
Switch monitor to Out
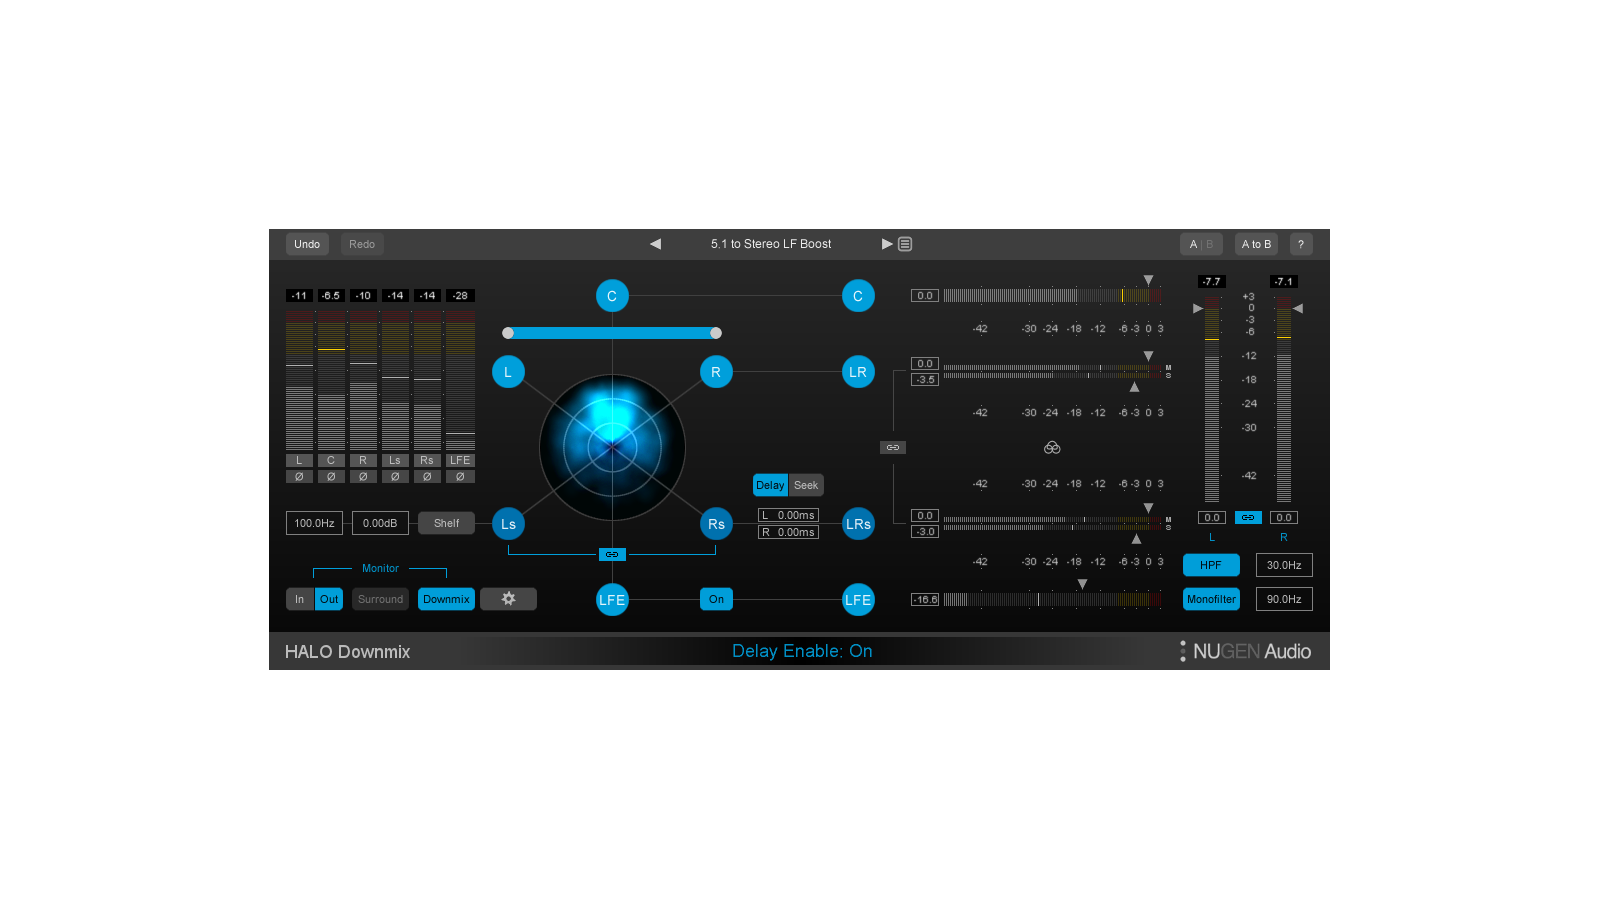click(329, 599)
